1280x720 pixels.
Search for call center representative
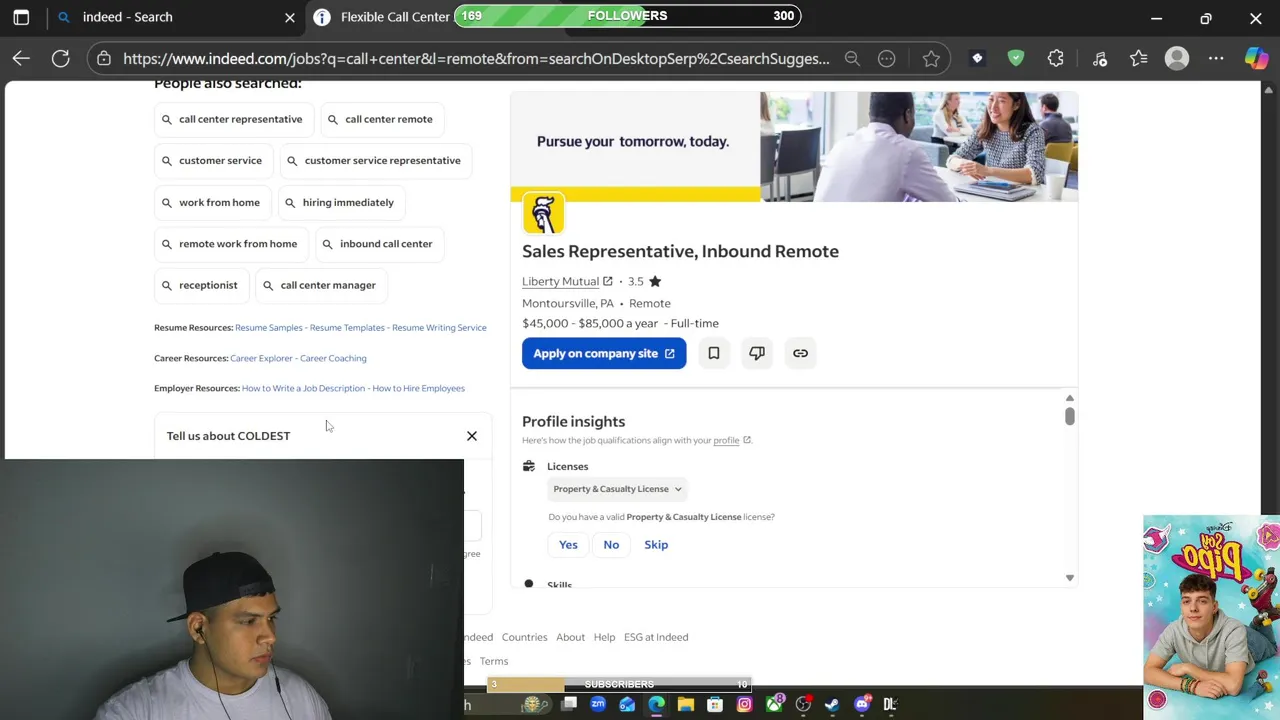tap(232, 119)
